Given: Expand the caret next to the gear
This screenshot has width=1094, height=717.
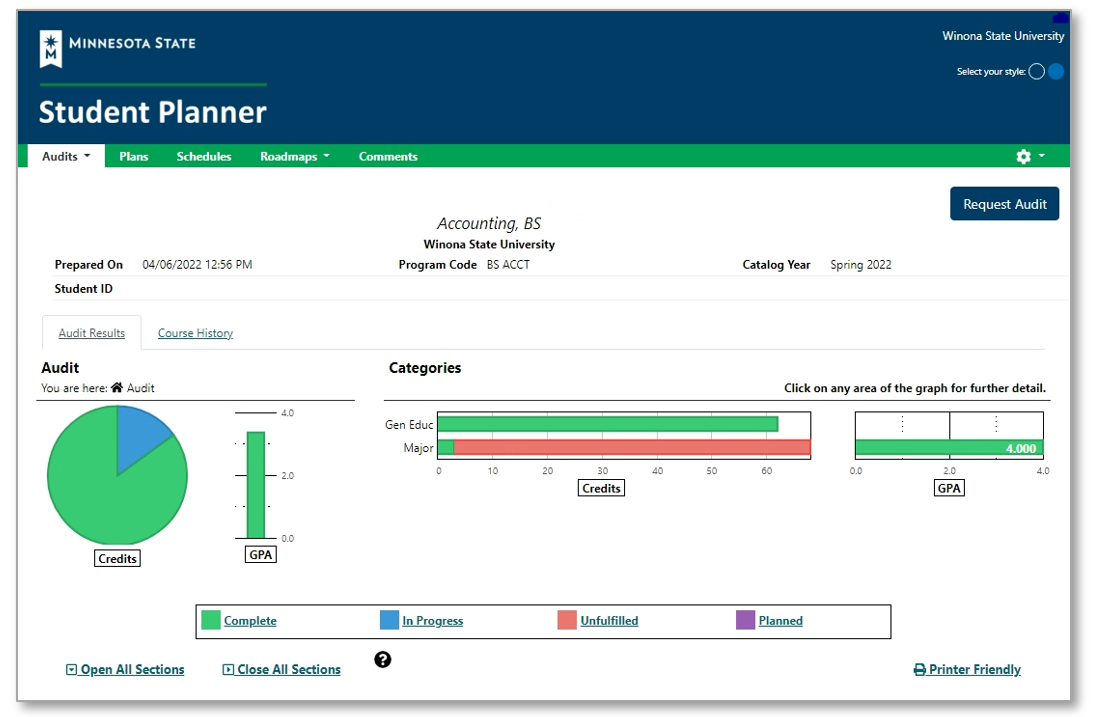Looking at the screenshot, I should pyautogui.click(x=1042, y=156).
